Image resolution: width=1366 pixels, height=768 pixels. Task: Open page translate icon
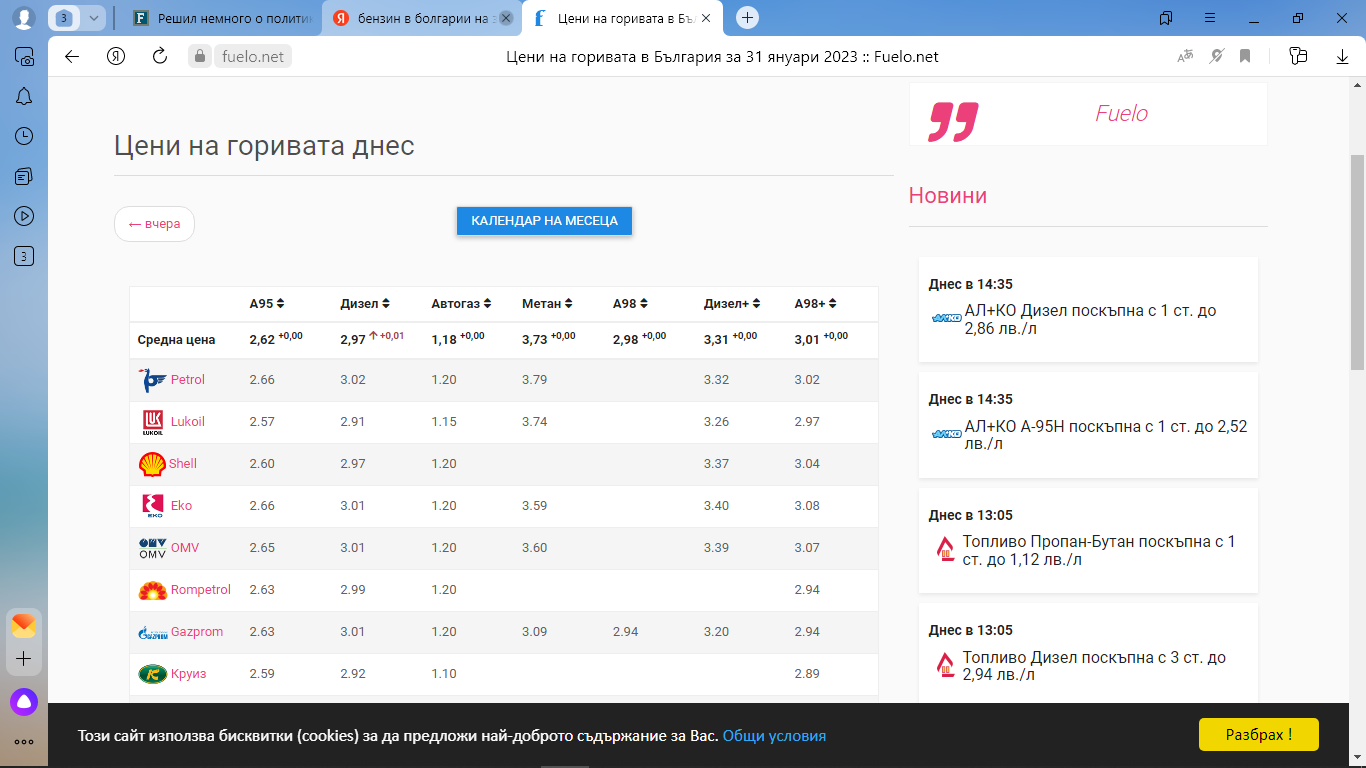click(1185, 57)
